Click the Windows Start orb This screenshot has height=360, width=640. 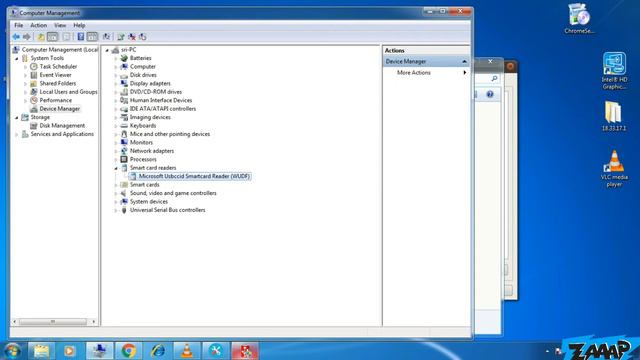point(11,351)
